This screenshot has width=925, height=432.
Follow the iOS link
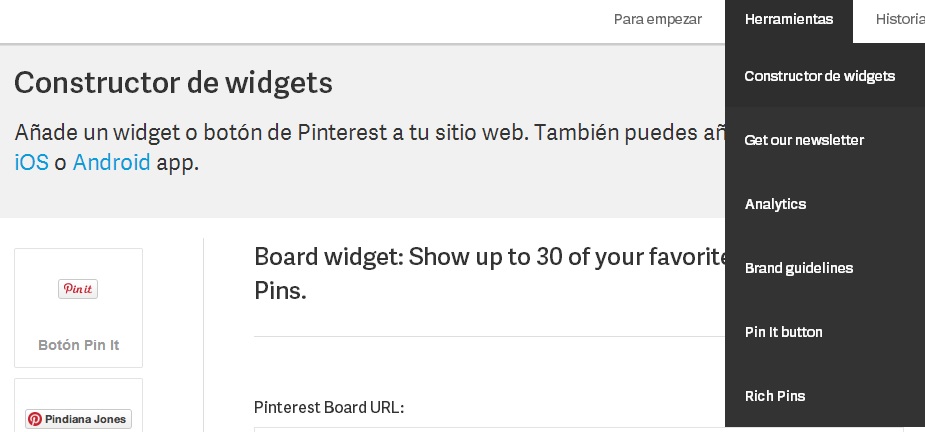click(x=31, y=162)
